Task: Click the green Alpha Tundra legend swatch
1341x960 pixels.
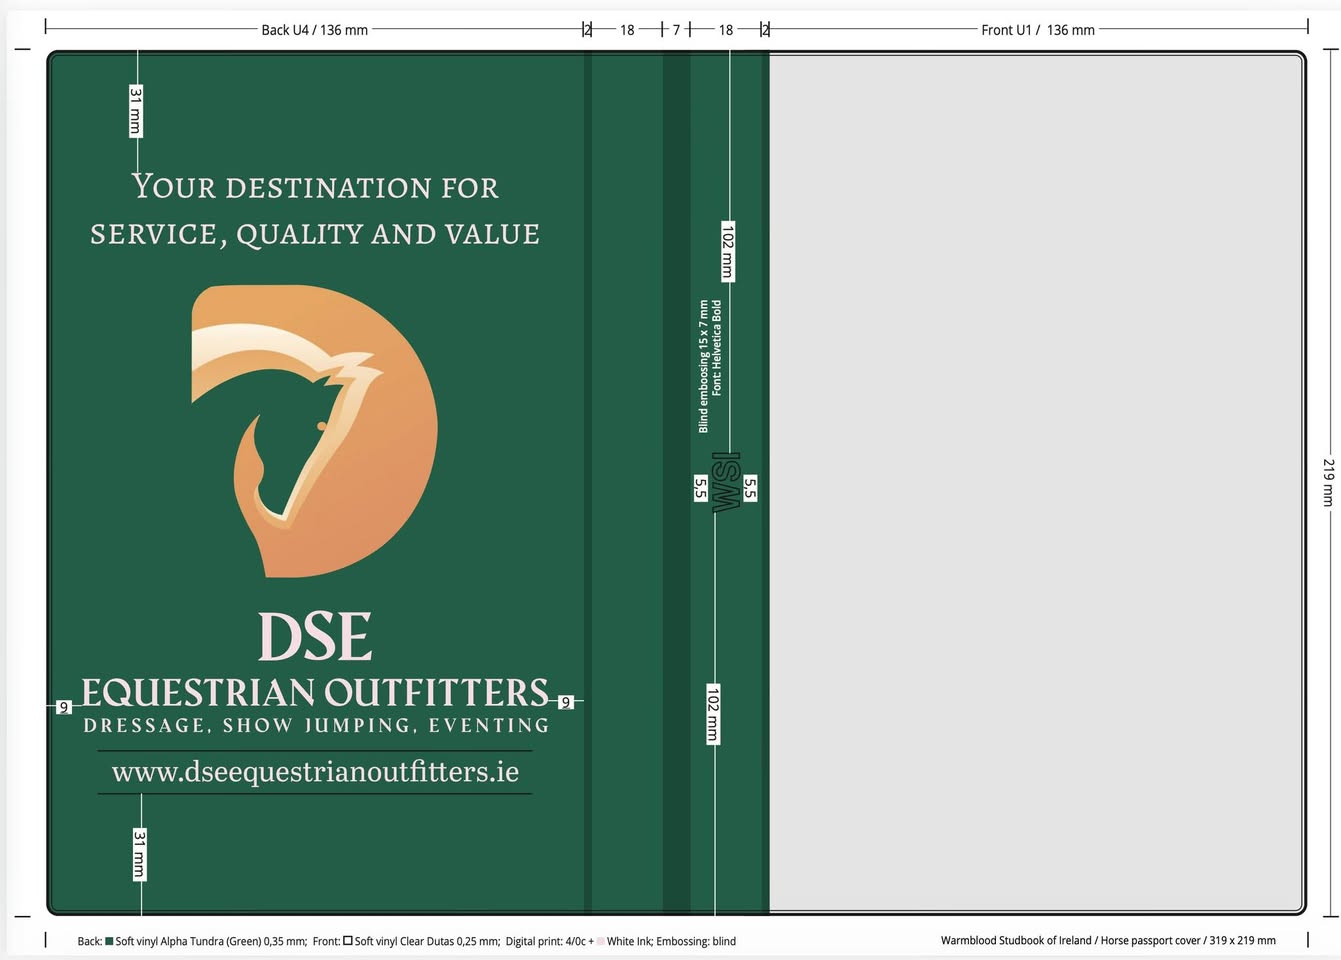Action: (109, 941)
